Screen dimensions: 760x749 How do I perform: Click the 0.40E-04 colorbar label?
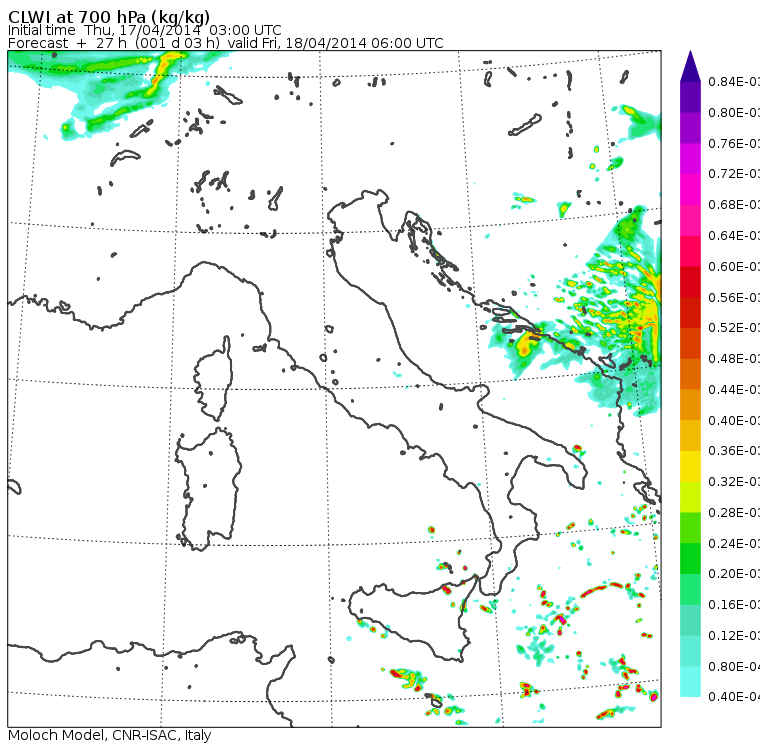[734, 697]
